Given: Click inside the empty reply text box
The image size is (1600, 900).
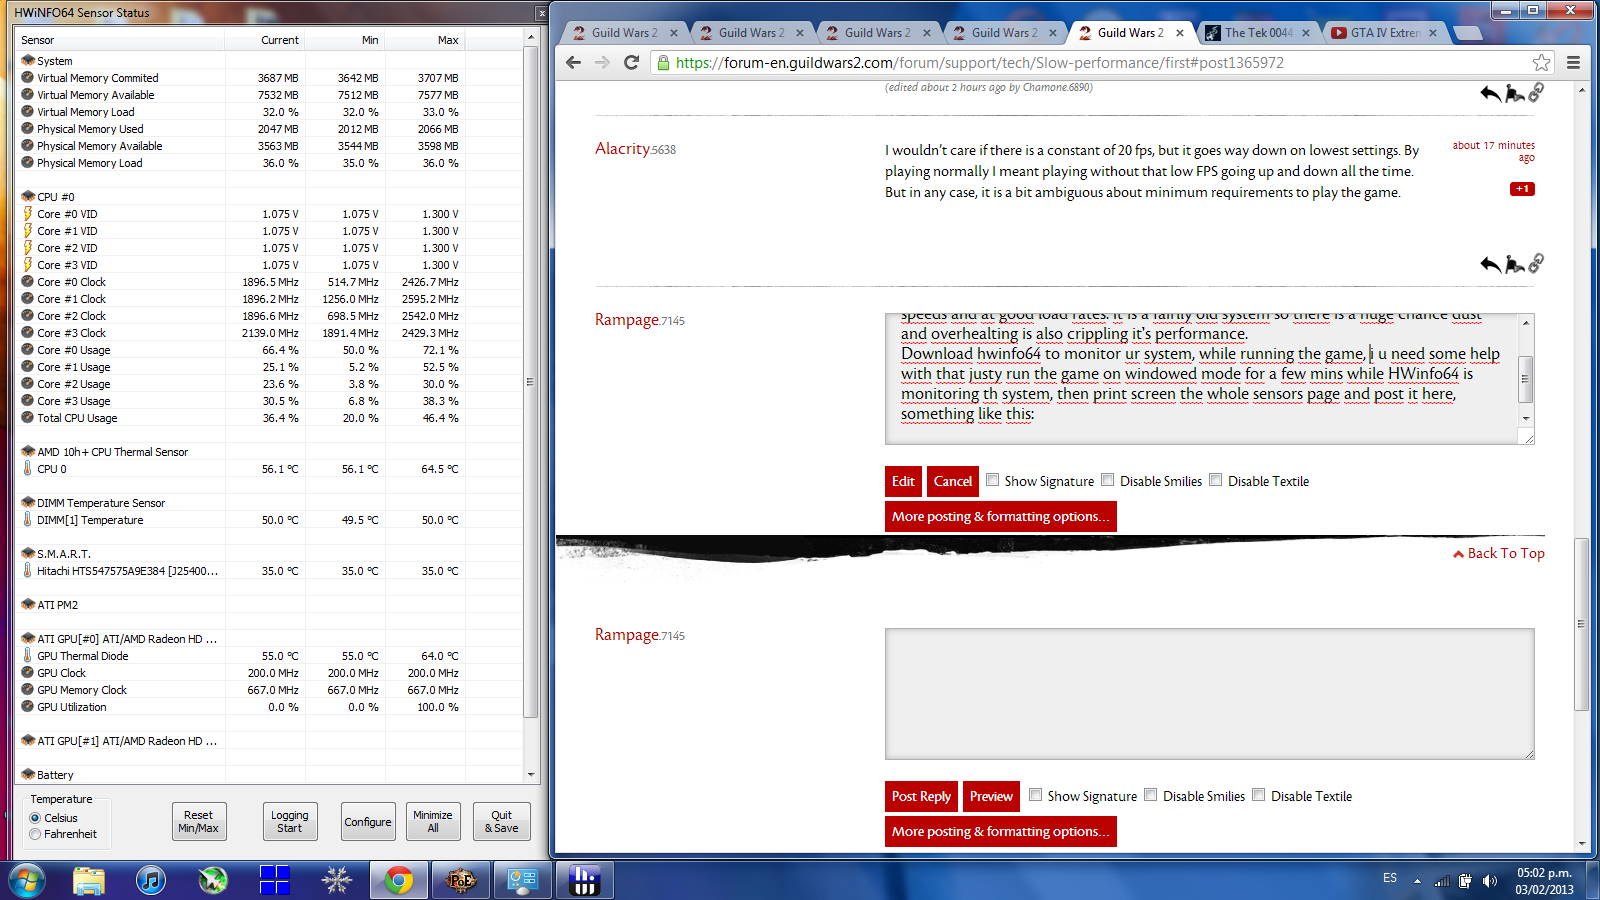Looking at the screenshot, I should pos(1209,693).
